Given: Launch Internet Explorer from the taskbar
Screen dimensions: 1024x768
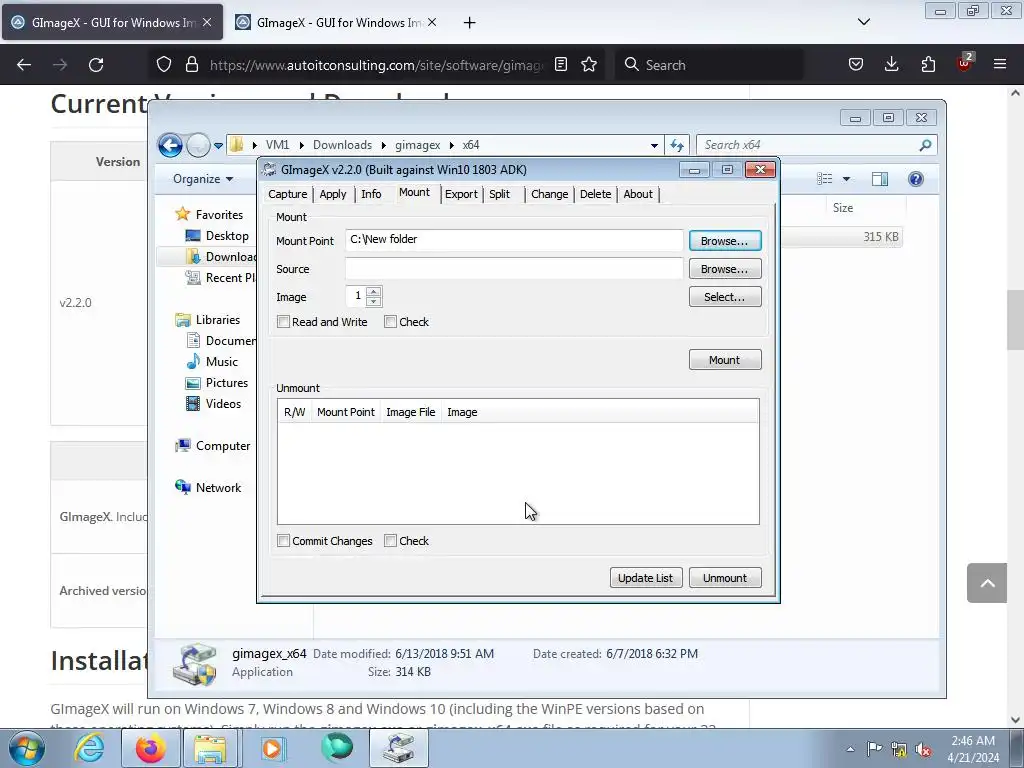Looking at the screenshot, I should pyautogui.click(x=89, y=748).
